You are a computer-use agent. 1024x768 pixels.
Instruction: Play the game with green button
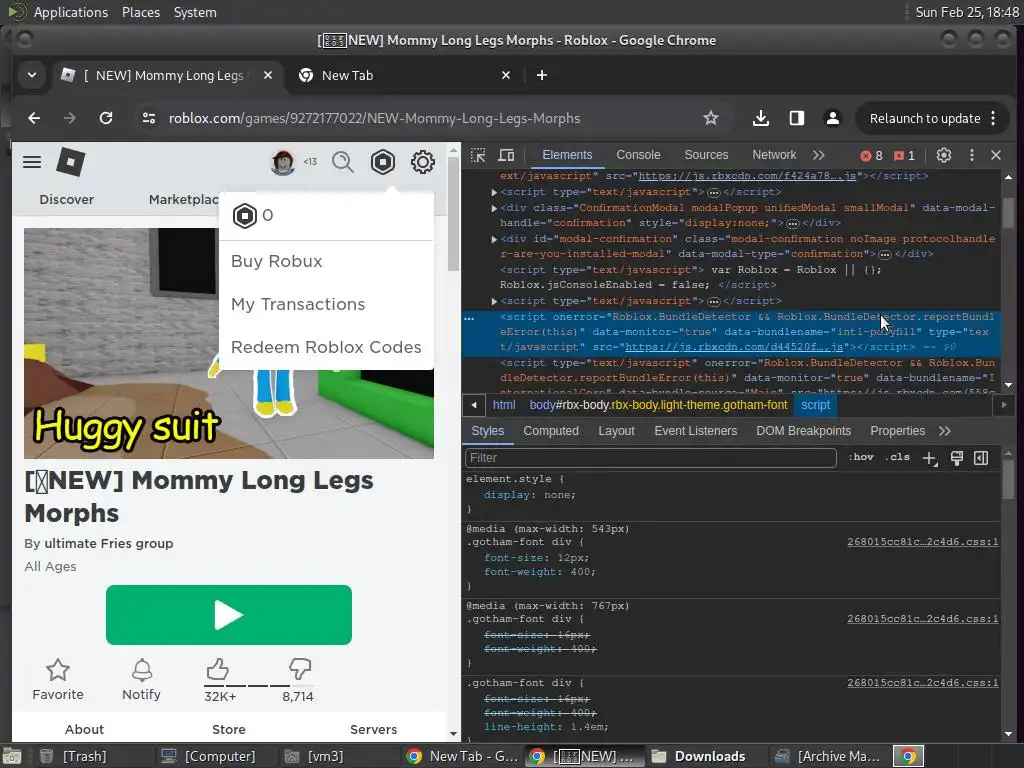click(229, 615)
